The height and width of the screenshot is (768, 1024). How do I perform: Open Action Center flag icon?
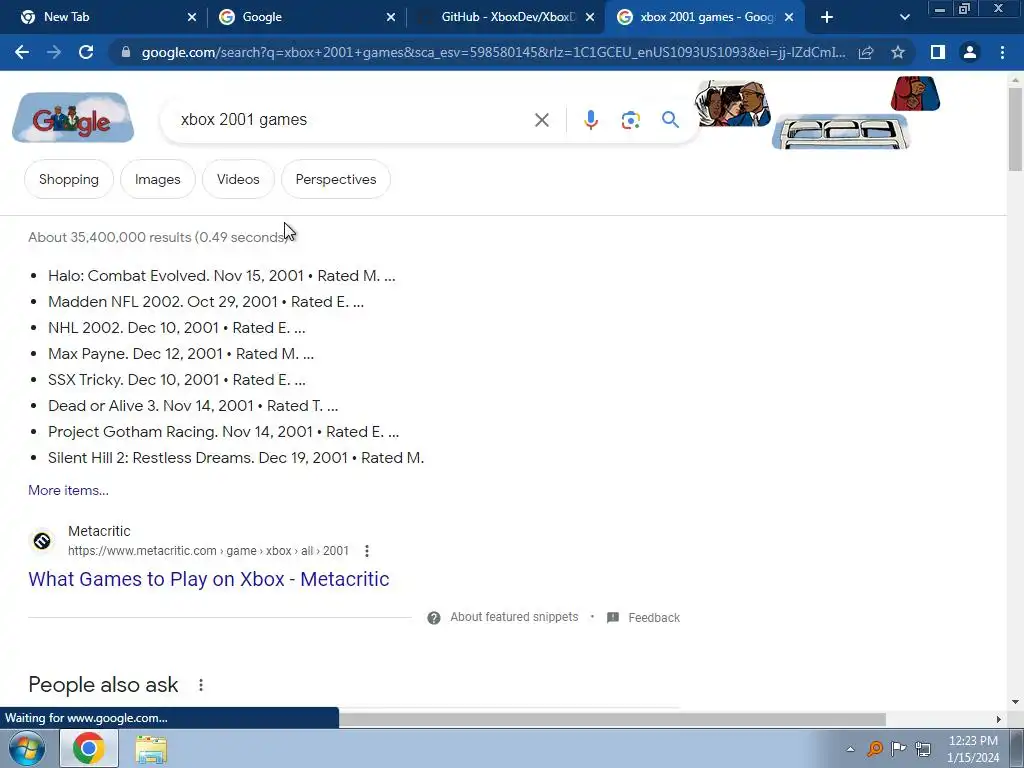[899, 748]
